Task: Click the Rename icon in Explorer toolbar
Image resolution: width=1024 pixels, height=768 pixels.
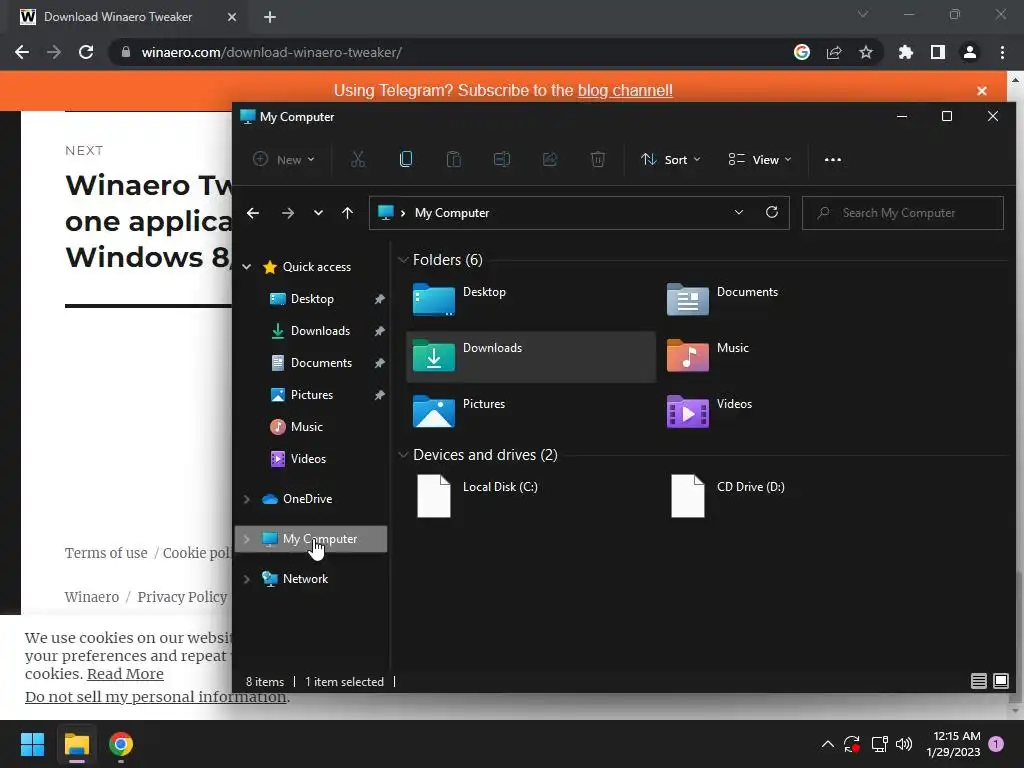Action: pyautogui.click(x=502, y=159)
